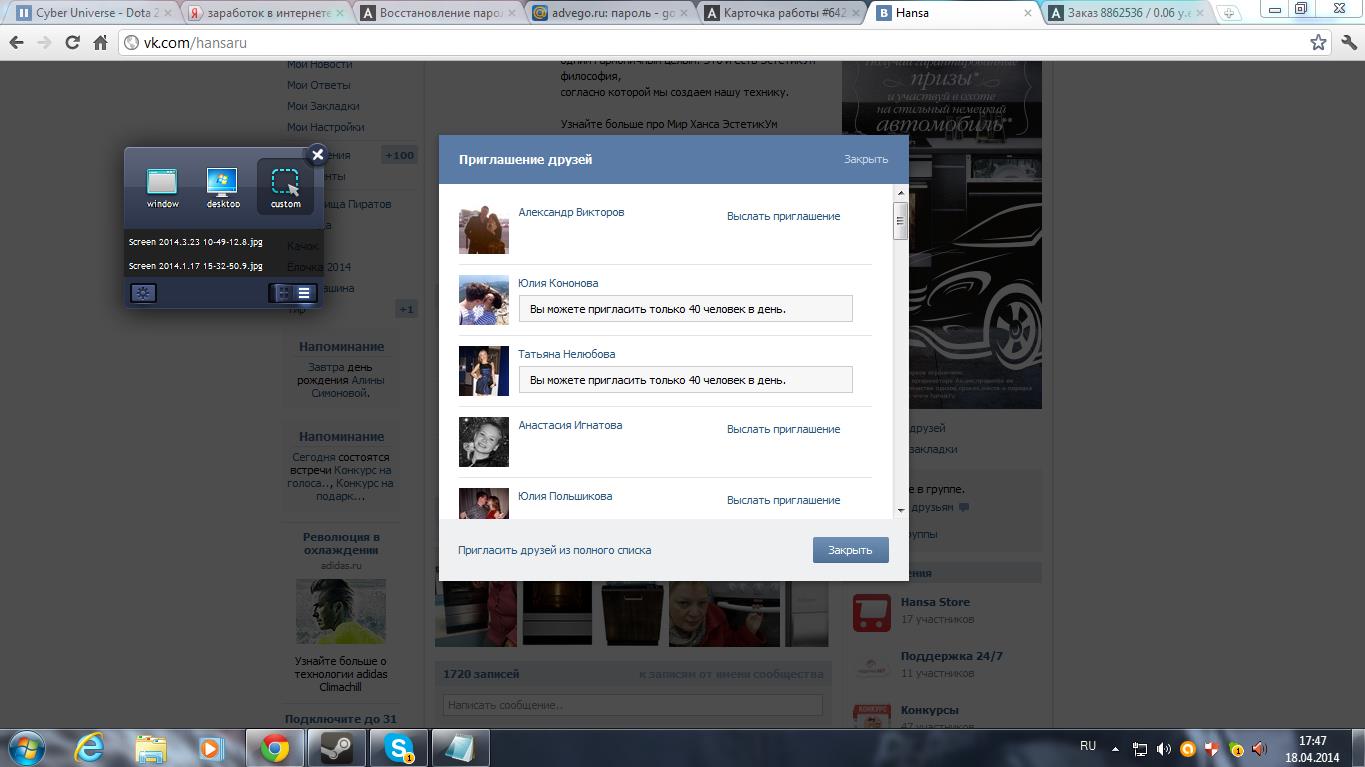Click Юлия Кононова avatar photo

pos(483,300)
